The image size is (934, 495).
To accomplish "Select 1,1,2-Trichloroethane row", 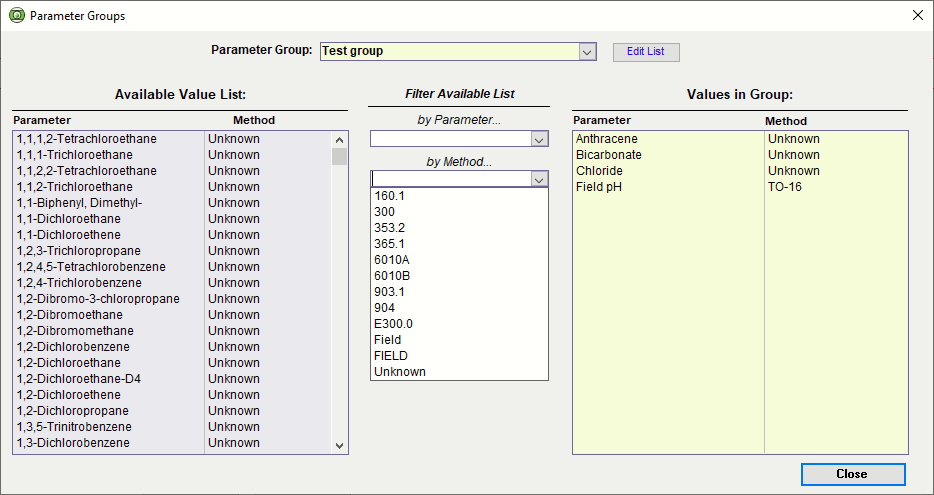I will (x=172, y=187).
